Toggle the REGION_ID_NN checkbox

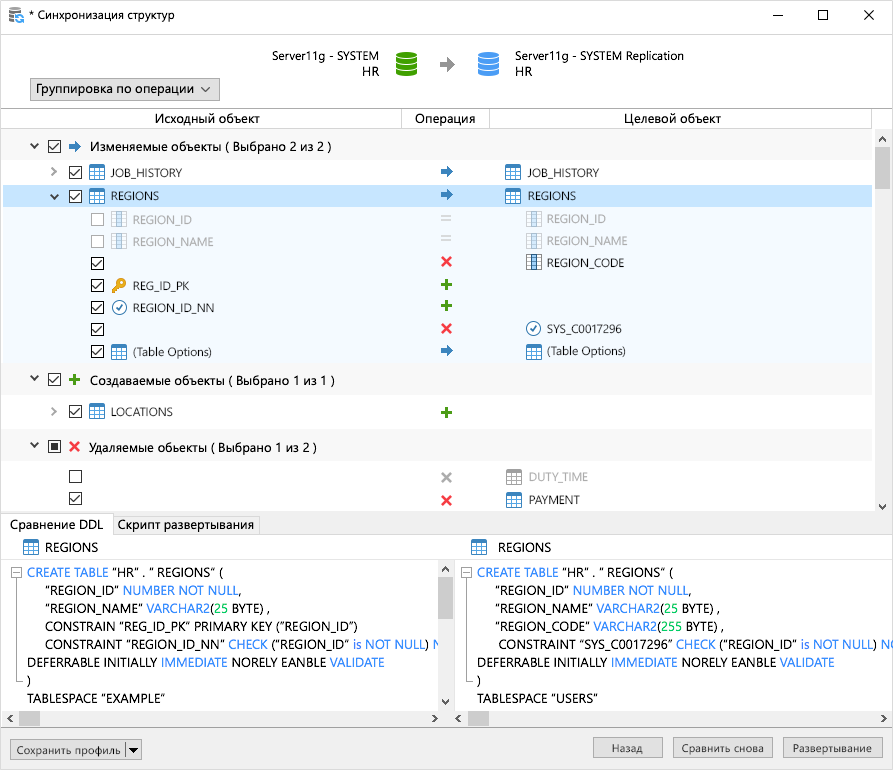(x=97, y=307)
